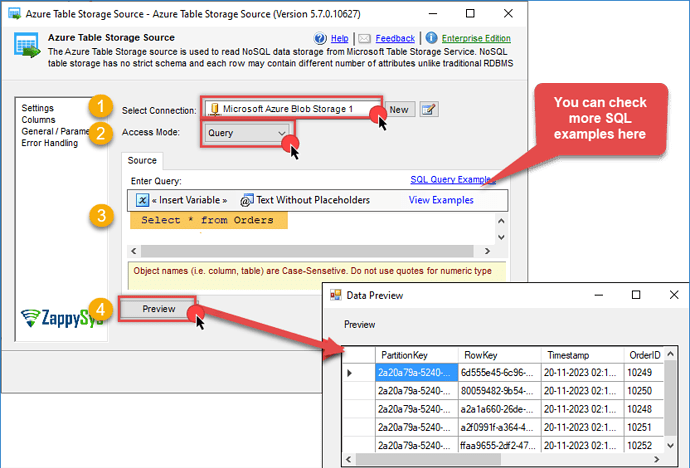Open the Help link
The height and width of the screenshot is (468, 690).
339,39
